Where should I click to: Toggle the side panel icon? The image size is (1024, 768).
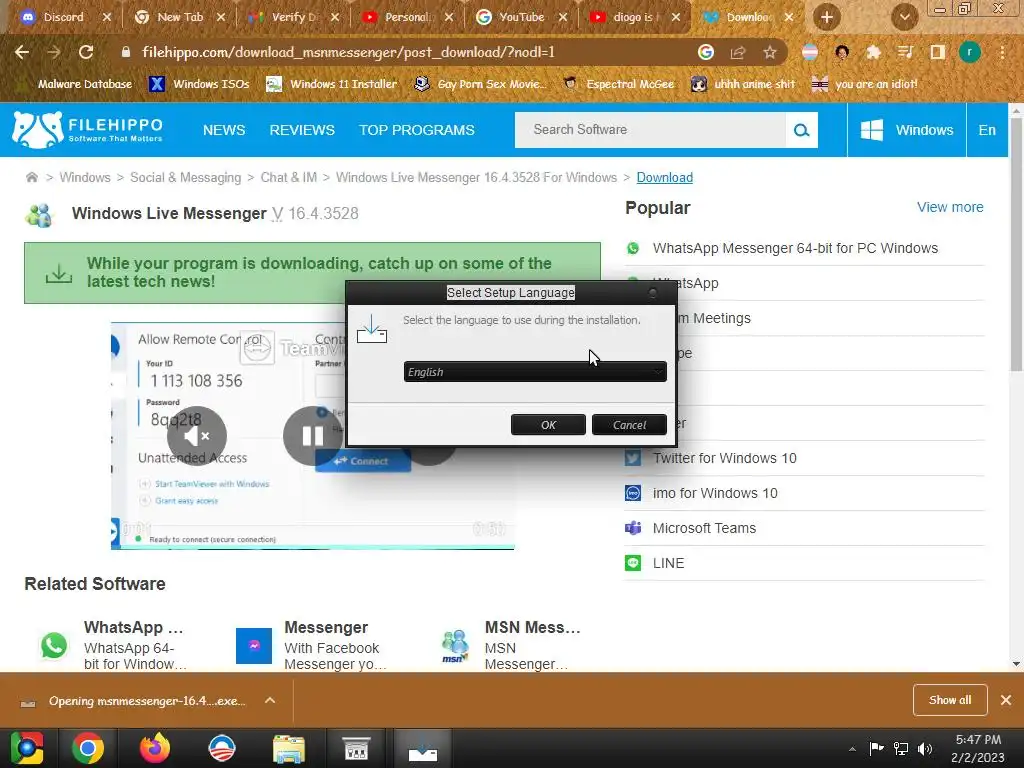[x=938, y=52]
